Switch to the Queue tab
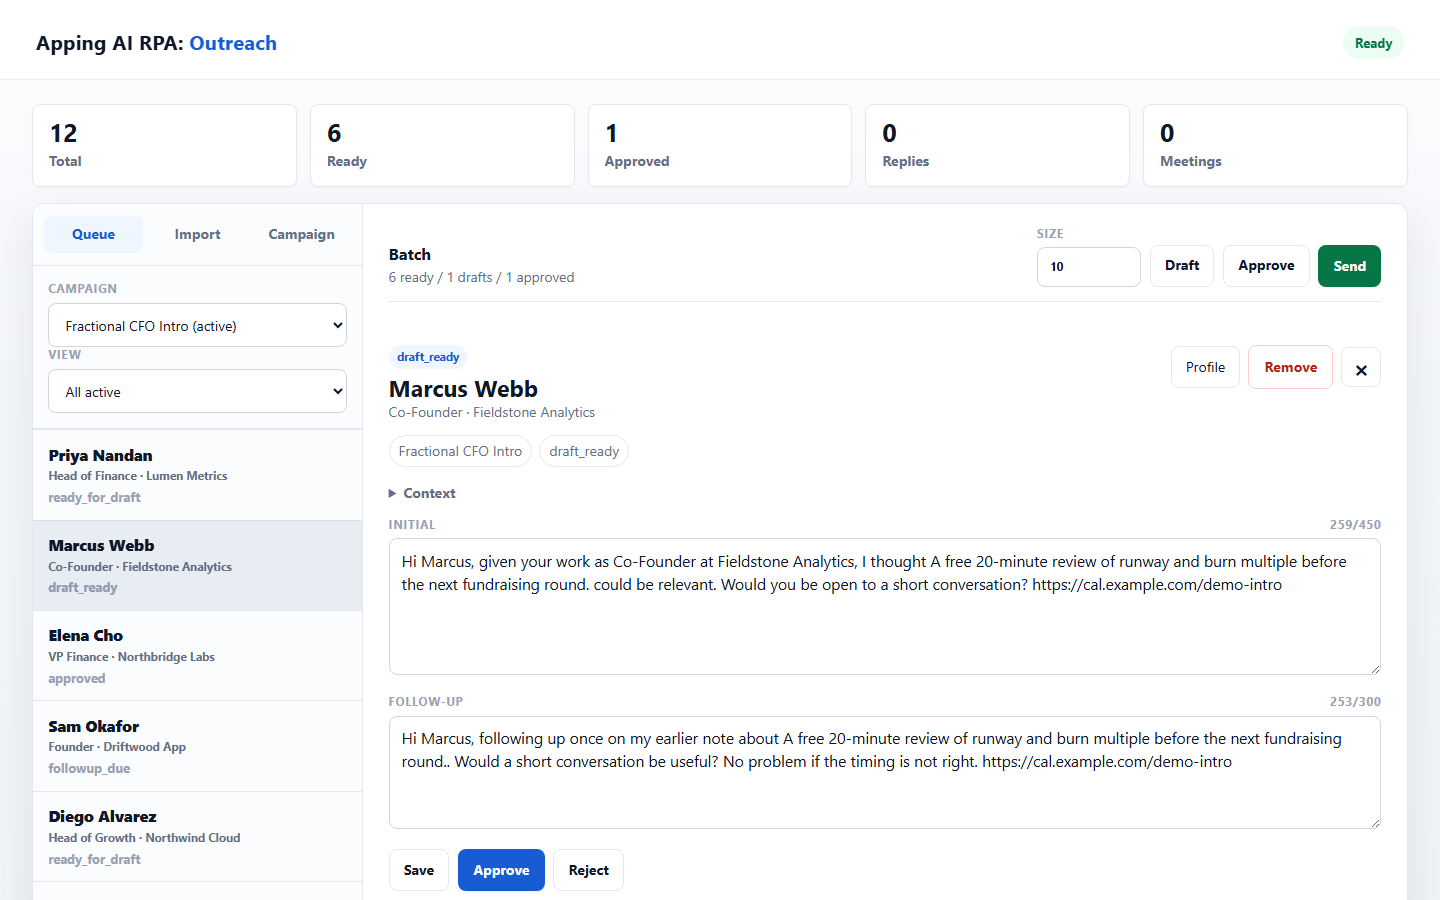Screen dimensions: 1440x900 [93, 234]
